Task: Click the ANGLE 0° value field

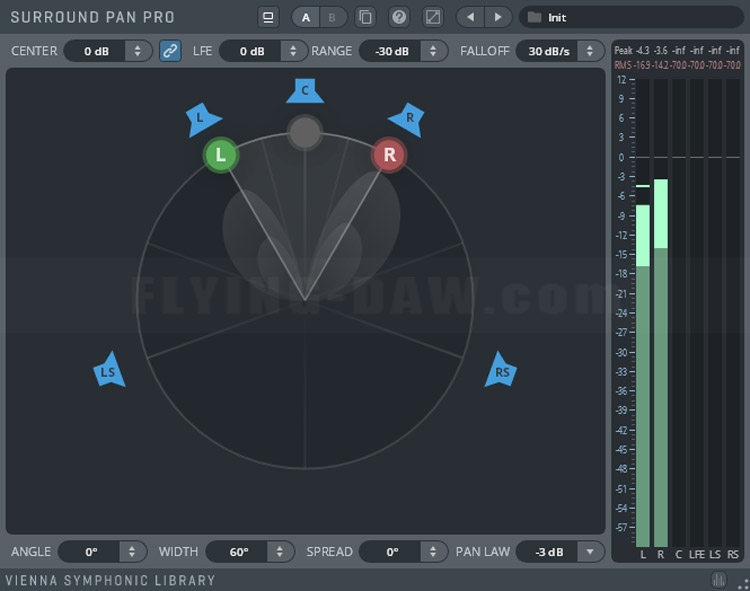Action: pos(89,552)
